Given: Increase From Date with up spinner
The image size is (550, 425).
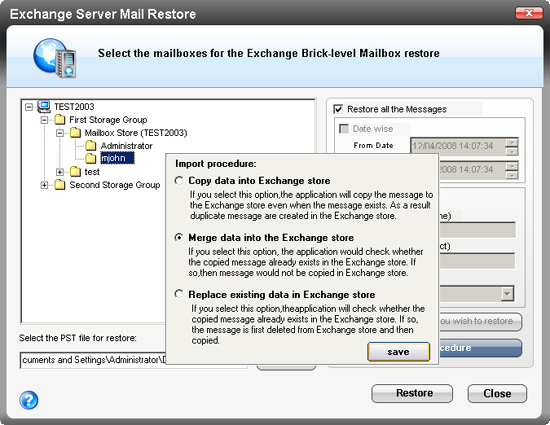Looking at the screenshot, I should click(x=512, y=142).
